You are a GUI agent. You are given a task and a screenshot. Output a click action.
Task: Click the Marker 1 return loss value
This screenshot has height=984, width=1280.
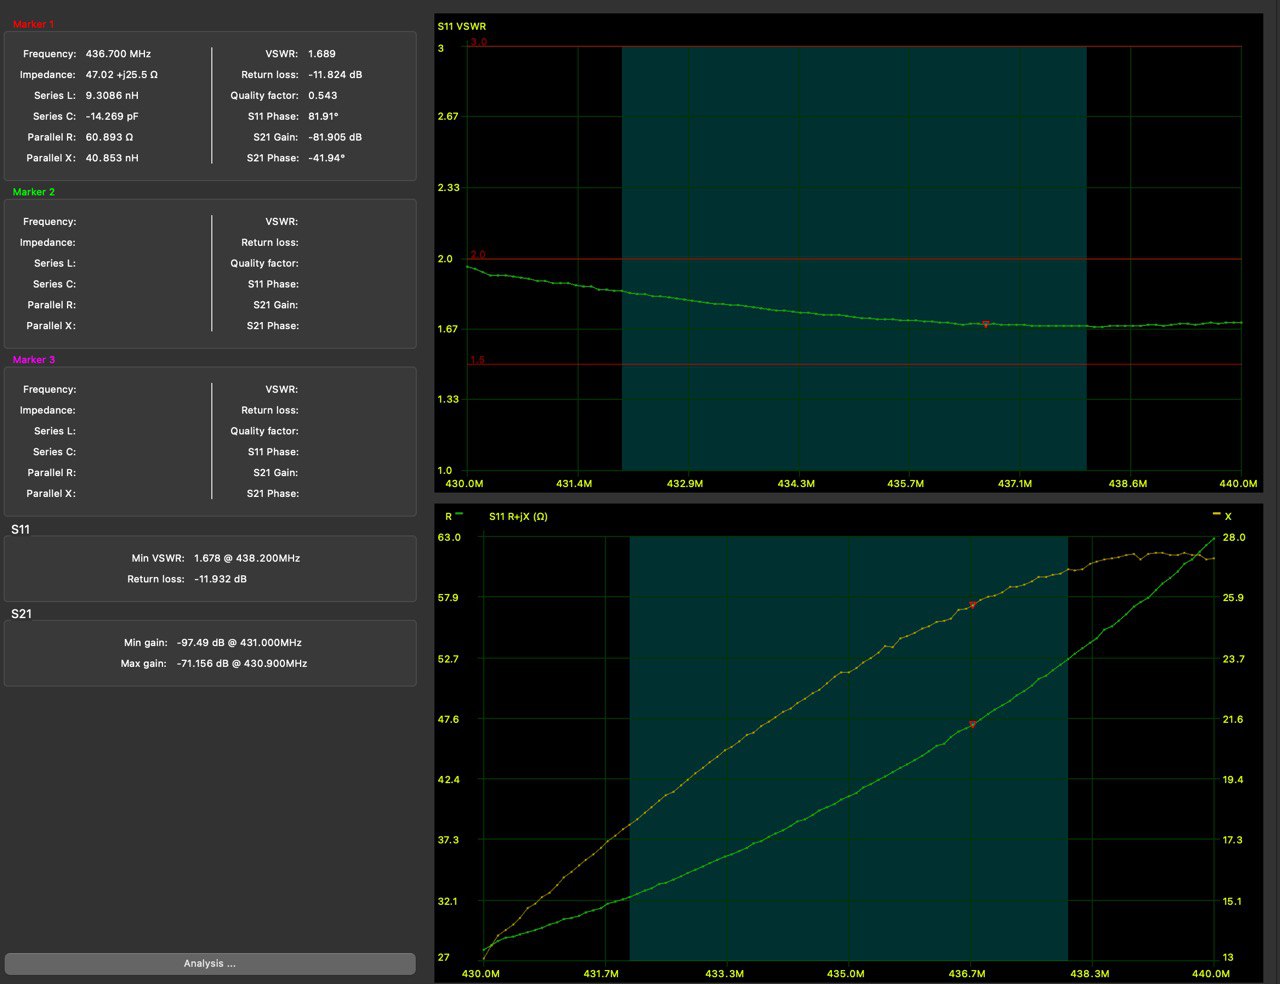coord(335,75)
